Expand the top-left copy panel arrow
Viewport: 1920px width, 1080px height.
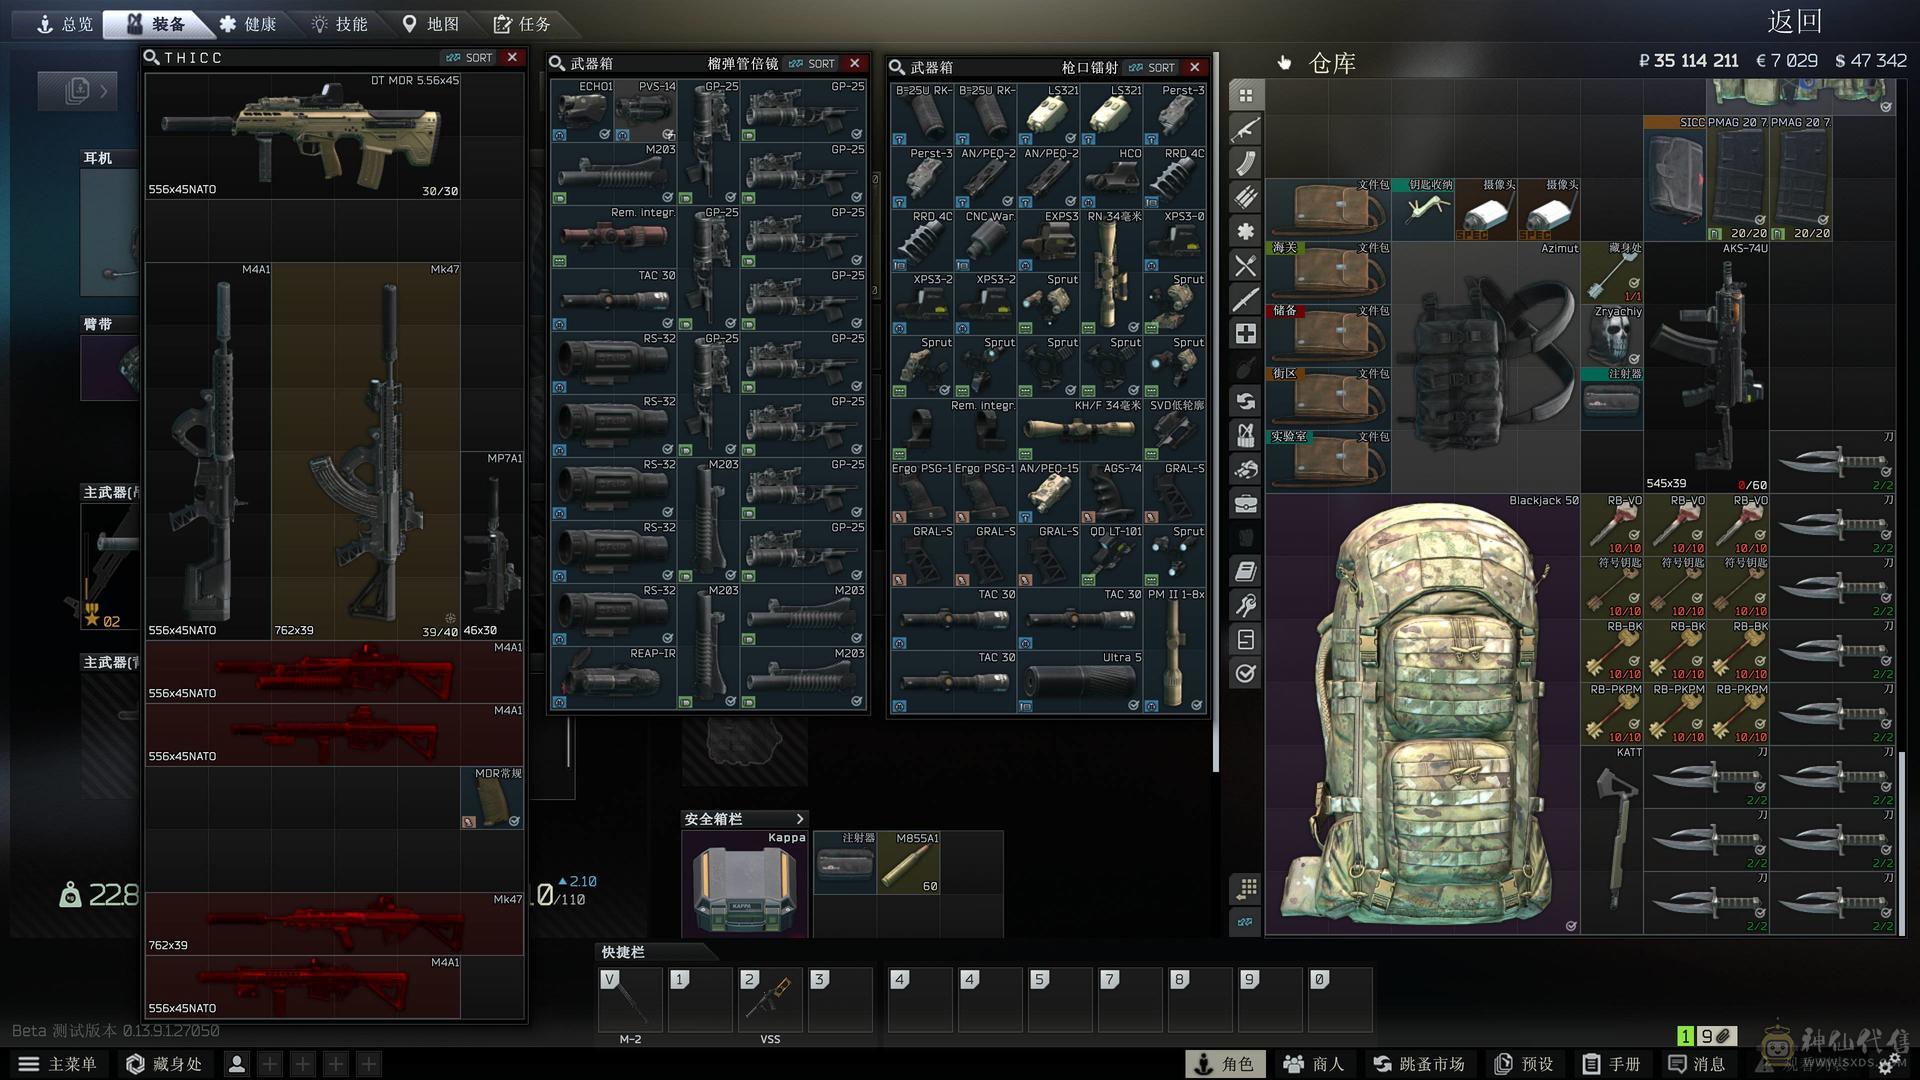point(103,92)
